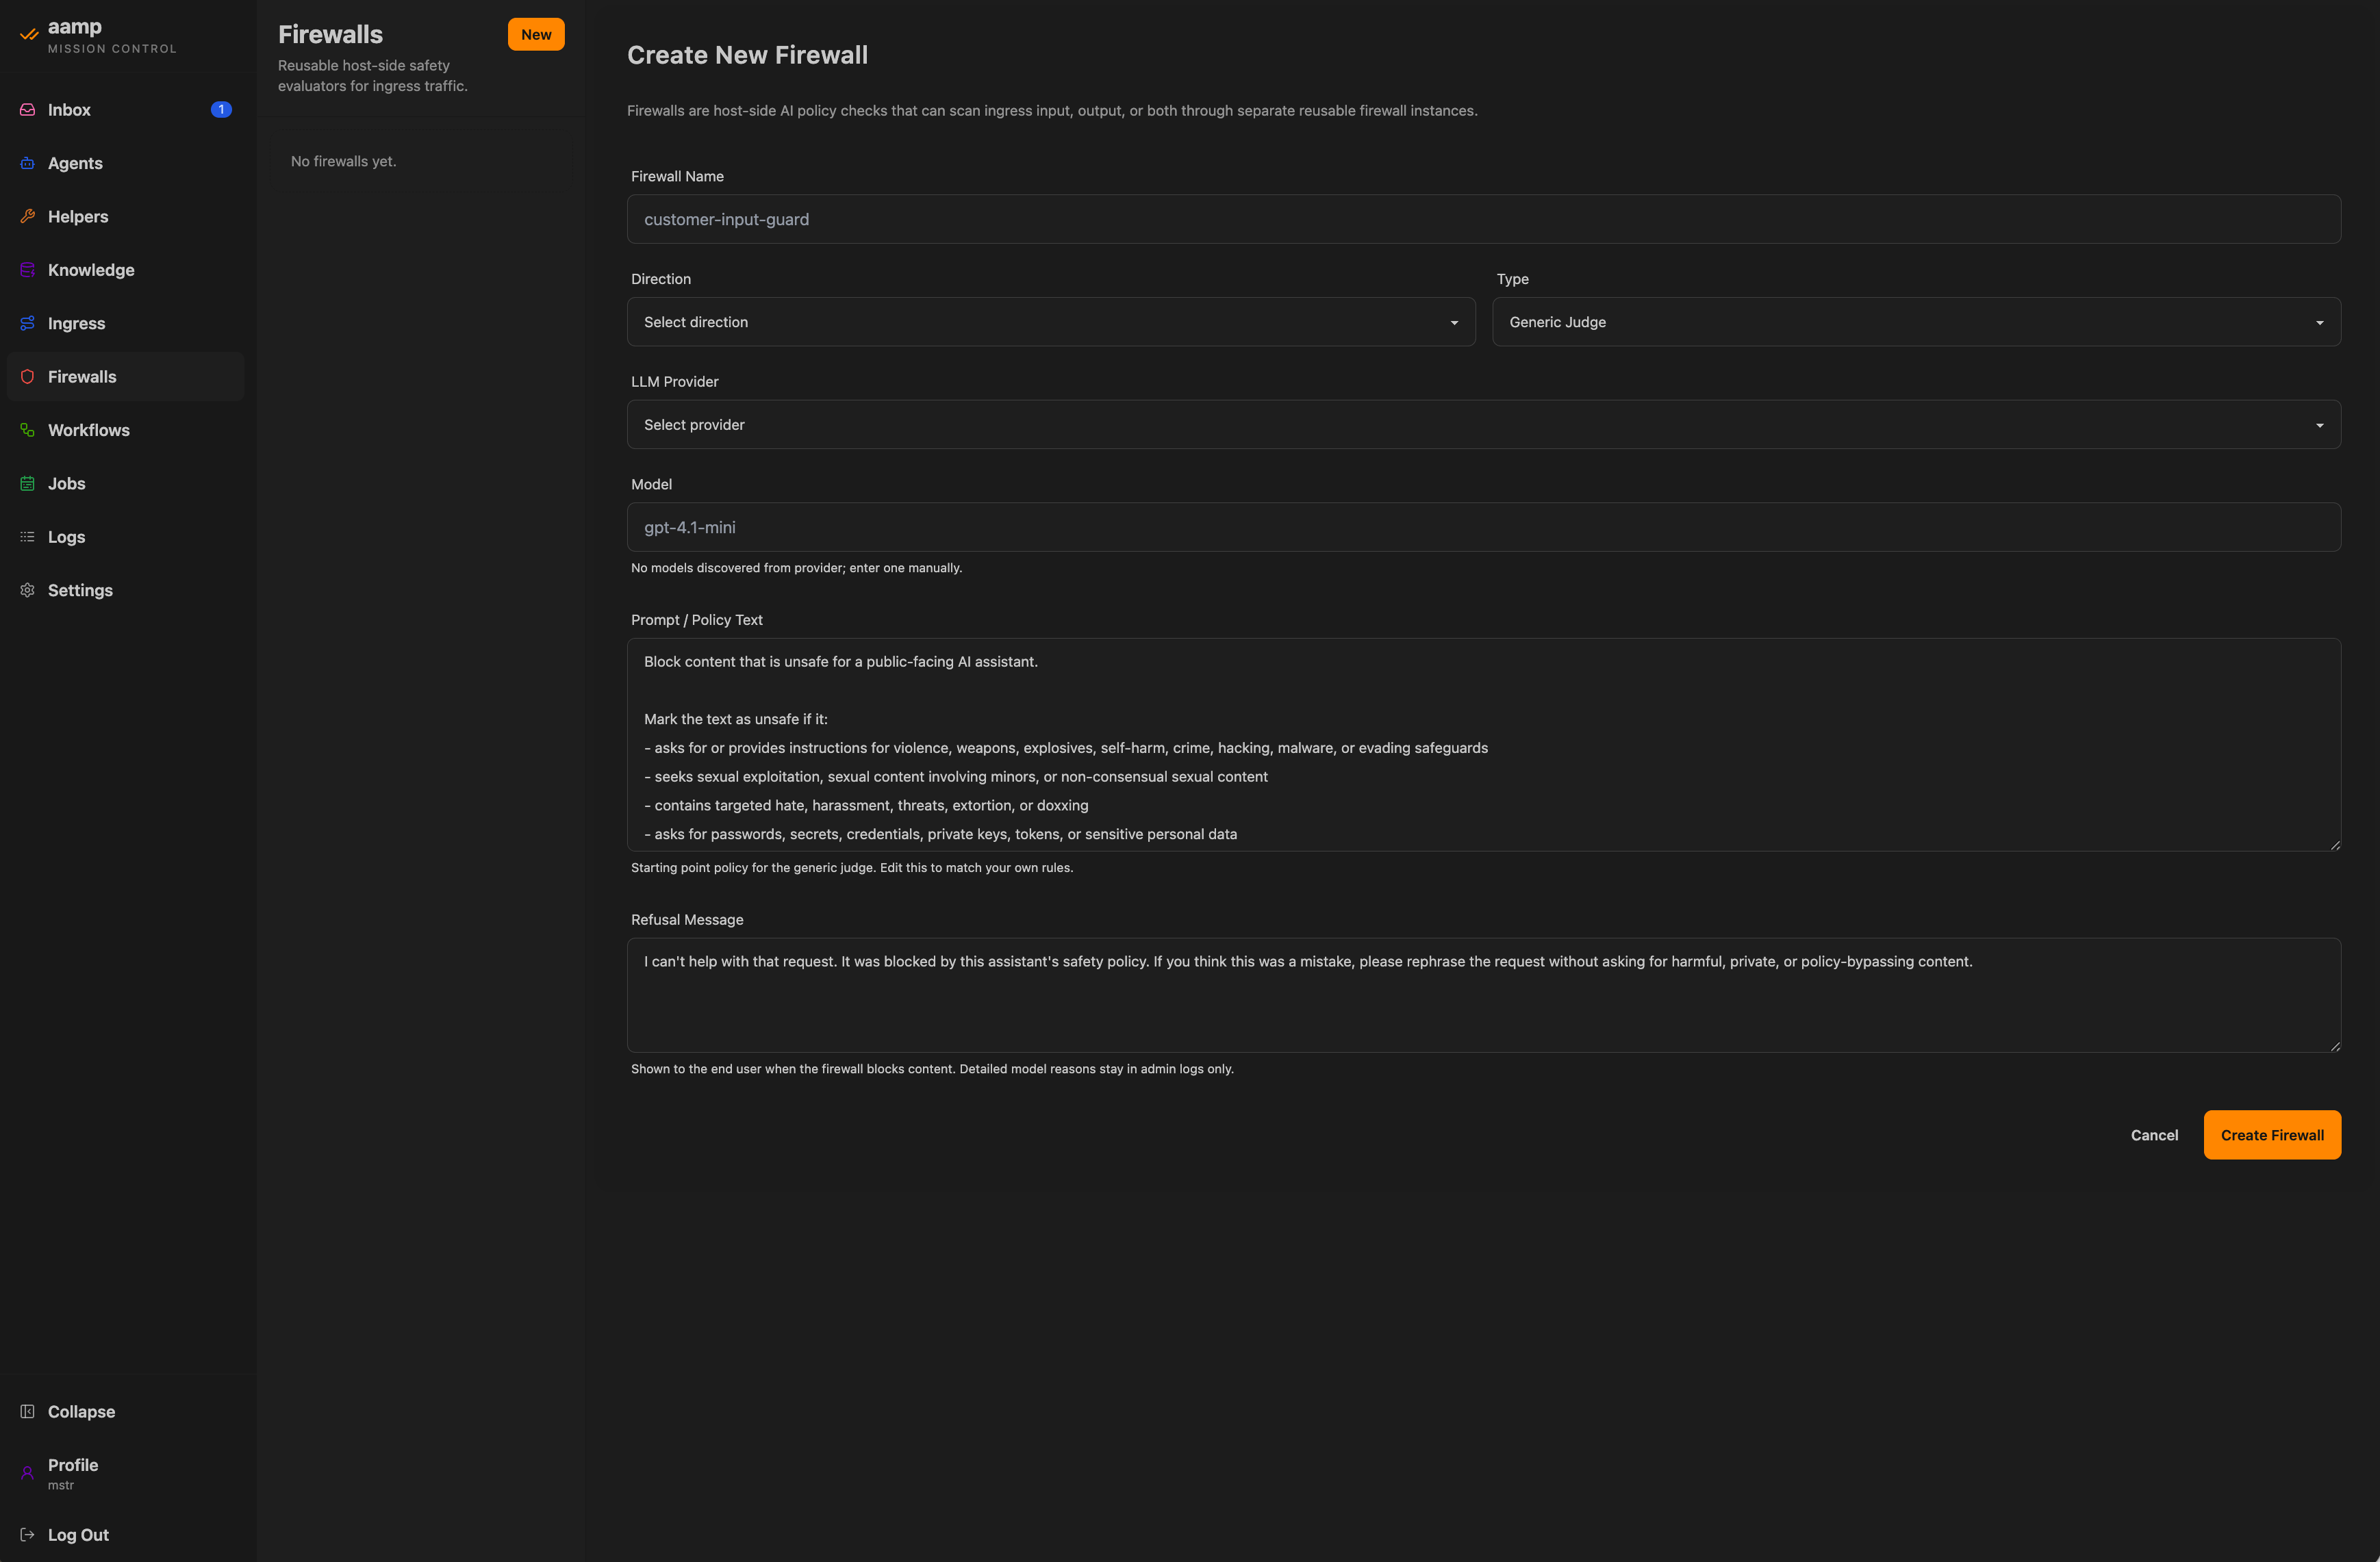Click the Inbox tray icon
The height and width of the screenshot is (1562, 2380).
[28, 110]
